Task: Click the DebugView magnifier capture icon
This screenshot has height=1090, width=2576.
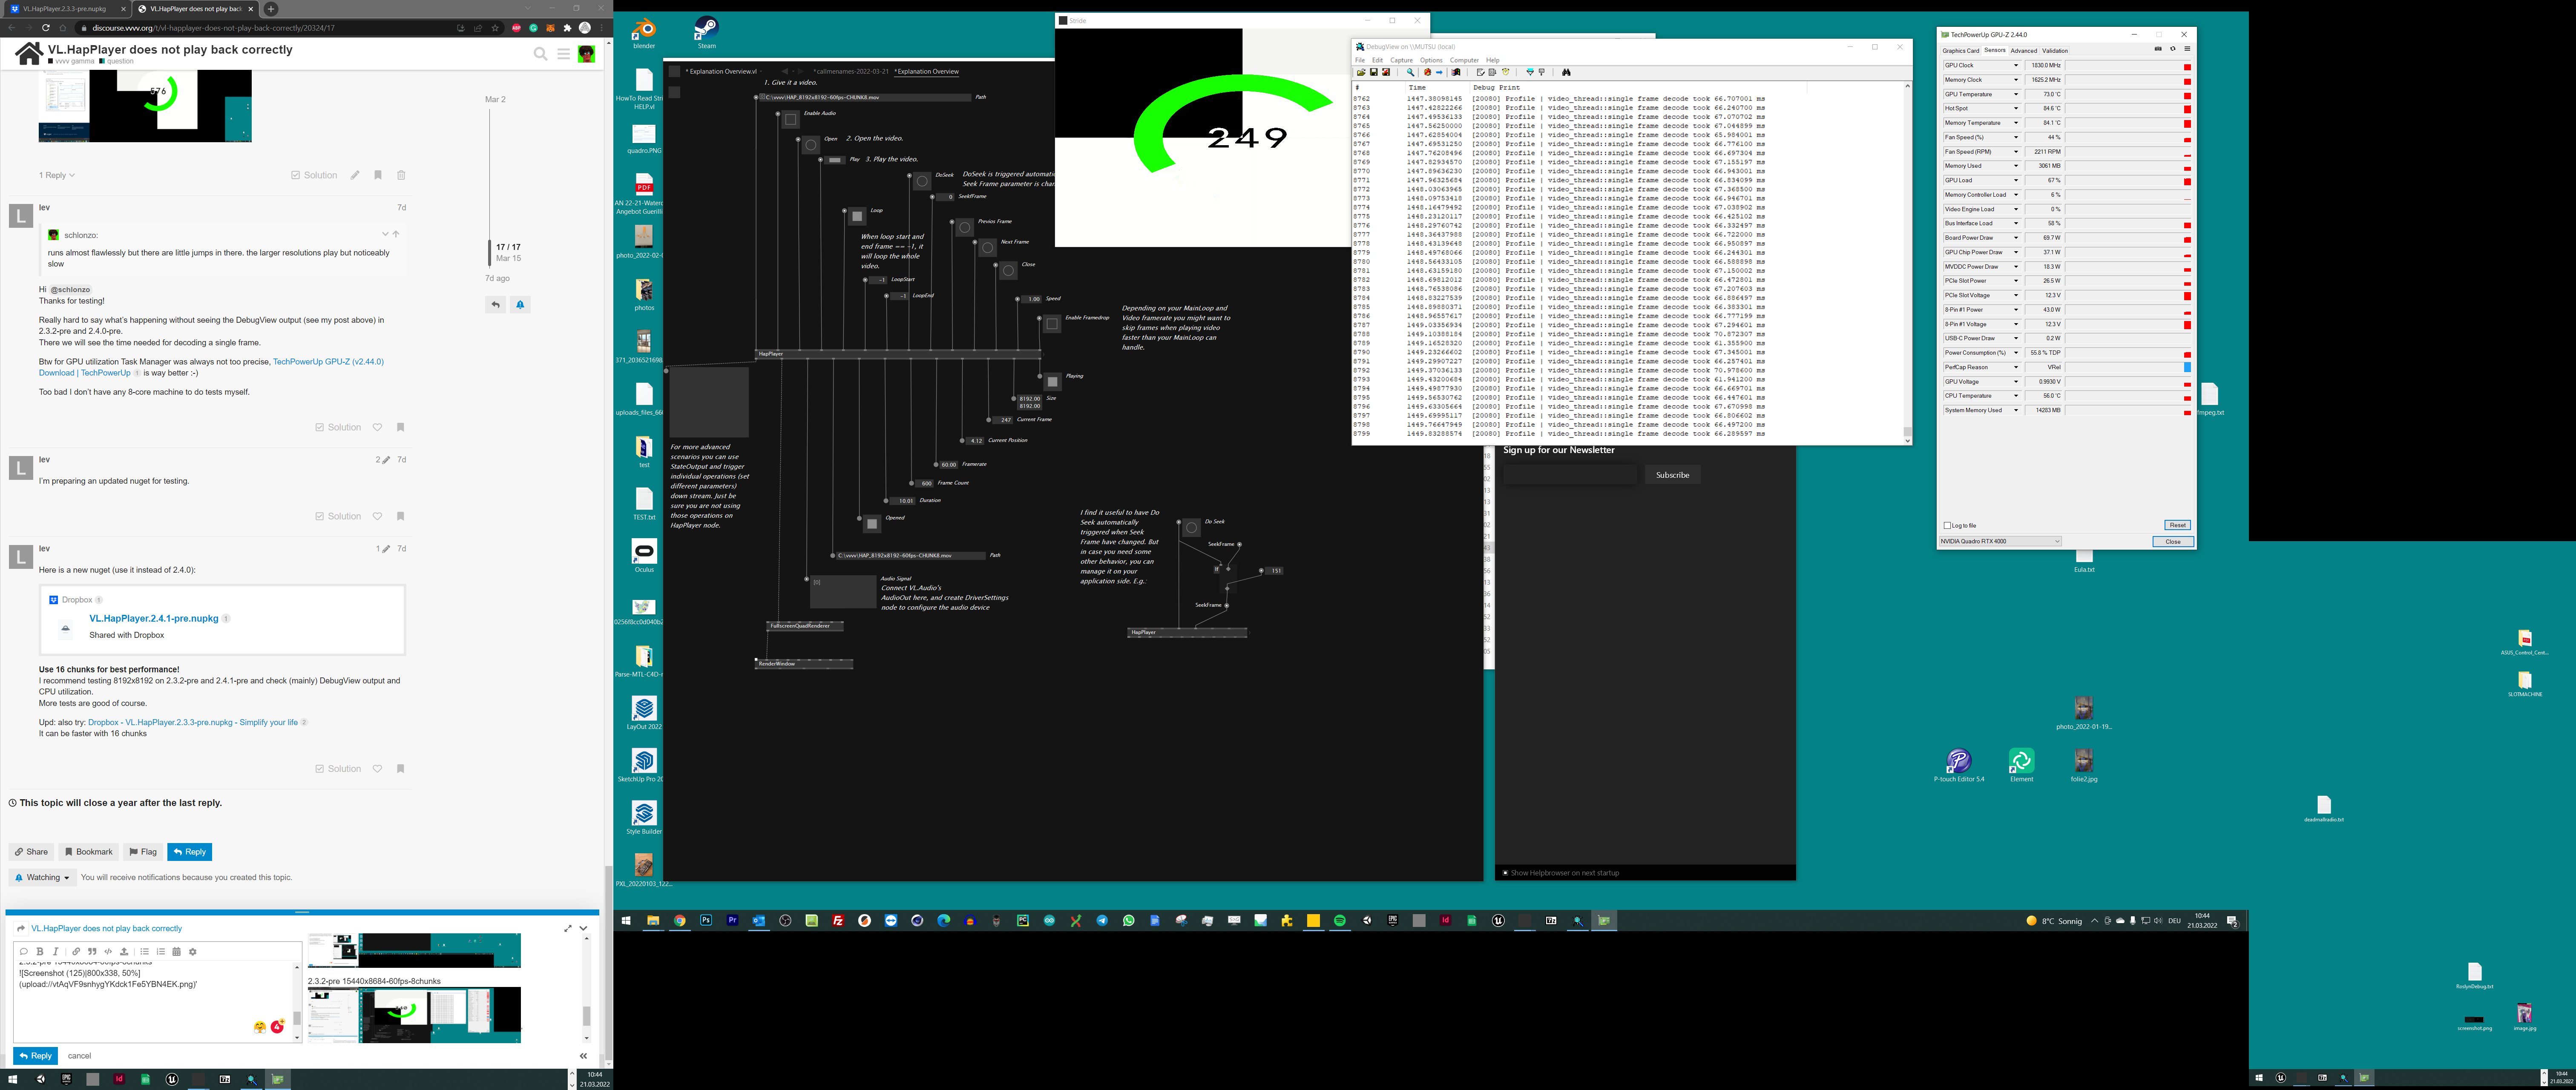Action: click(x=1411, y=72)
